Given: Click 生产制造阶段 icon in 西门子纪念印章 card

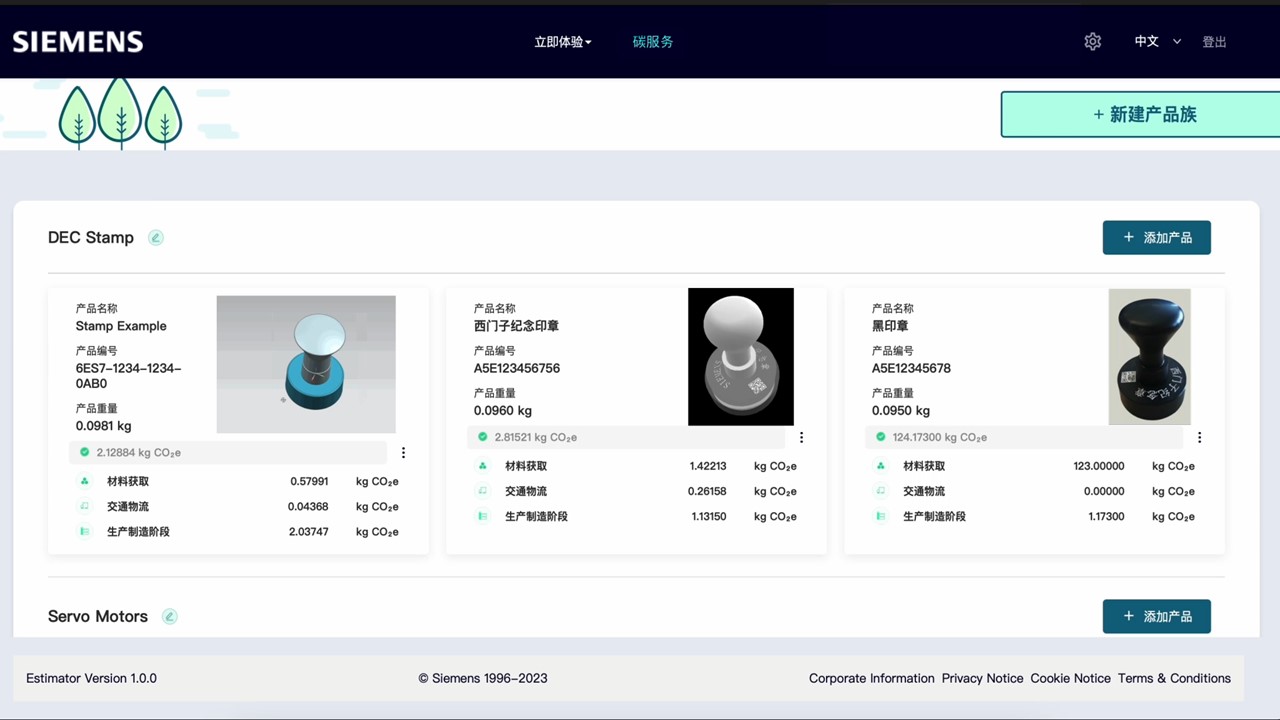Looking at the screenshot, I should pos(483,516).
